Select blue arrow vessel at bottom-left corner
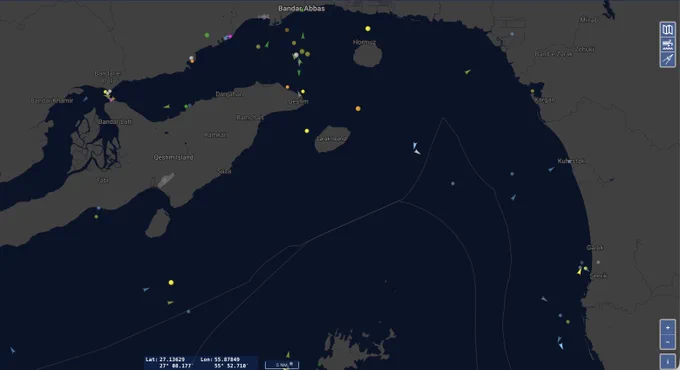680x370 pixels. pos(12,350)
